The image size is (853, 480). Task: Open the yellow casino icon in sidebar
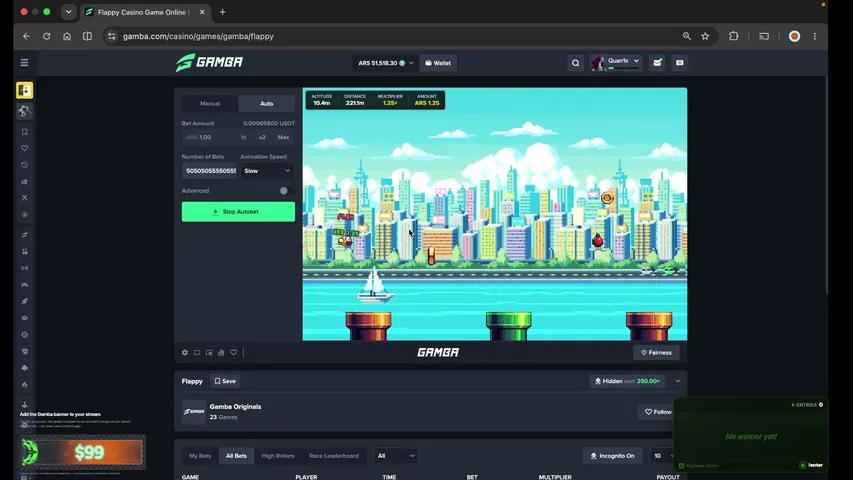coord(24,90)
